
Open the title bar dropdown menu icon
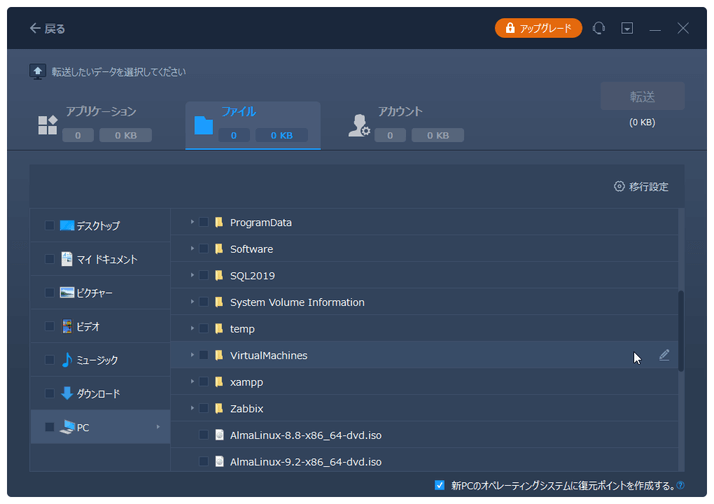point(627,29)
